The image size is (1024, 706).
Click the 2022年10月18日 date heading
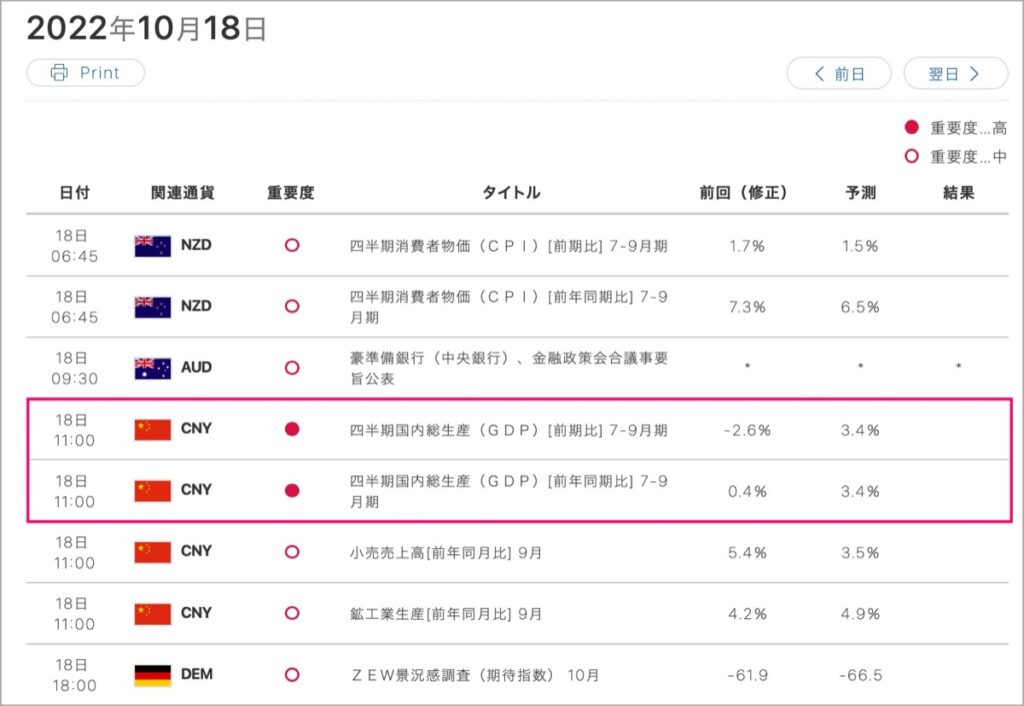(x=147, y=28)
